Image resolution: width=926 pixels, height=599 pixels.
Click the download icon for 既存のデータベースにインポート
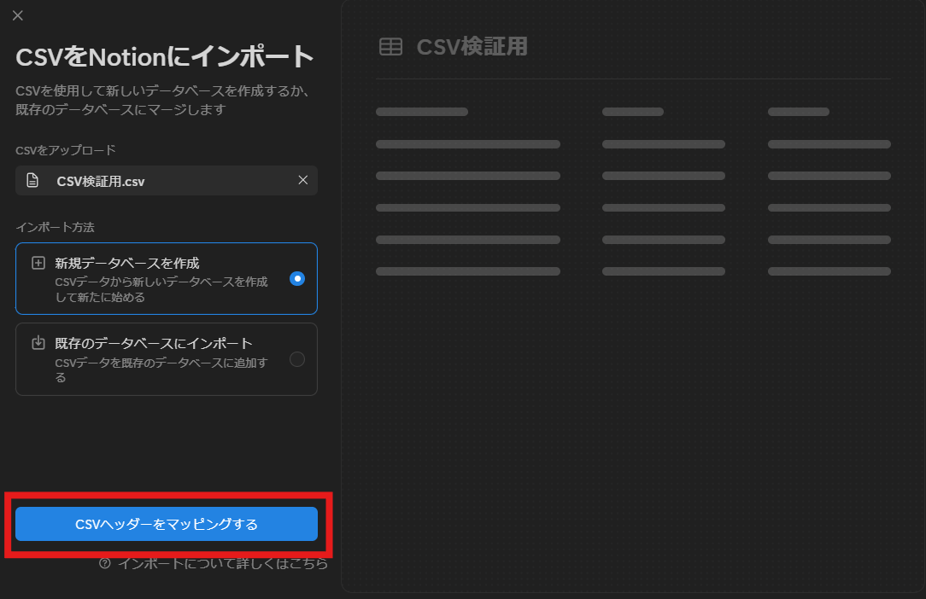(x=38, y=343)
